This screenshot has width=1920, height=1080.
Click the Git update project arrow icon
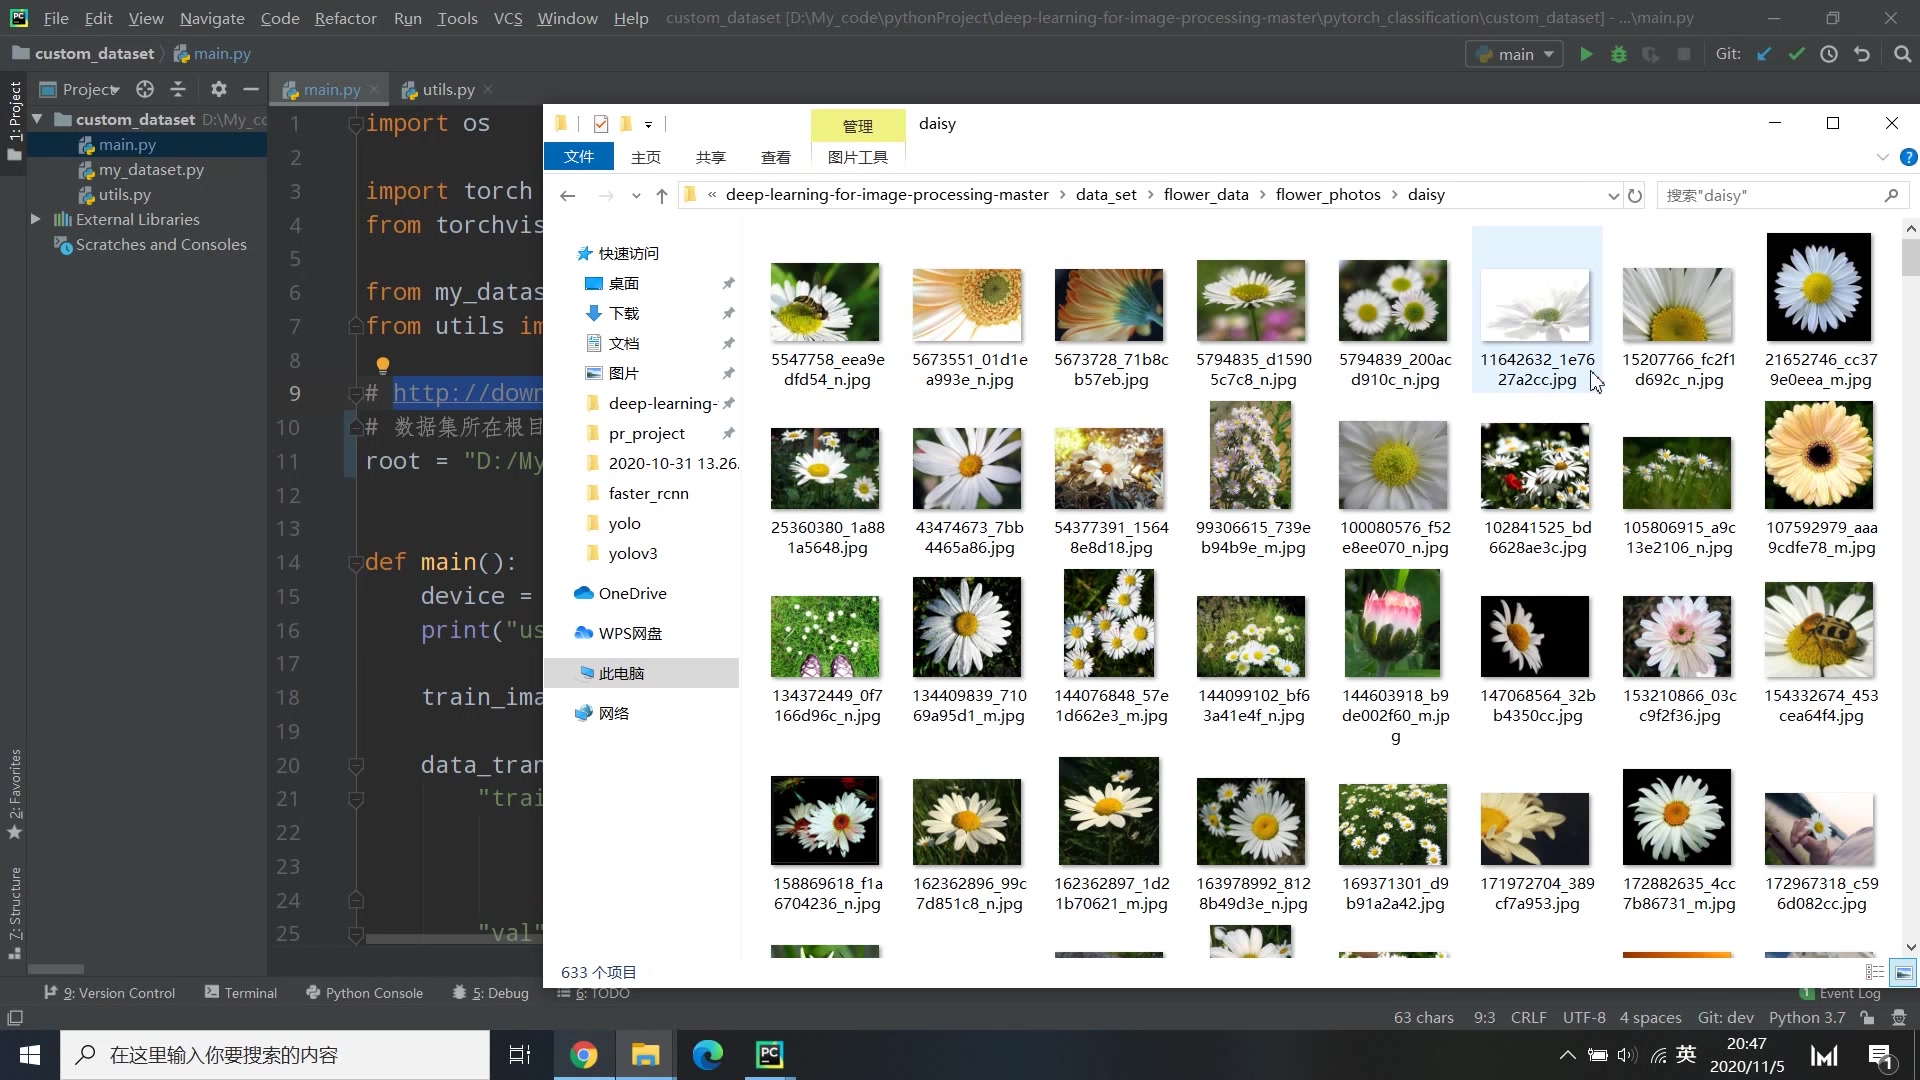pyautogui.click(x=1764, y=55)
